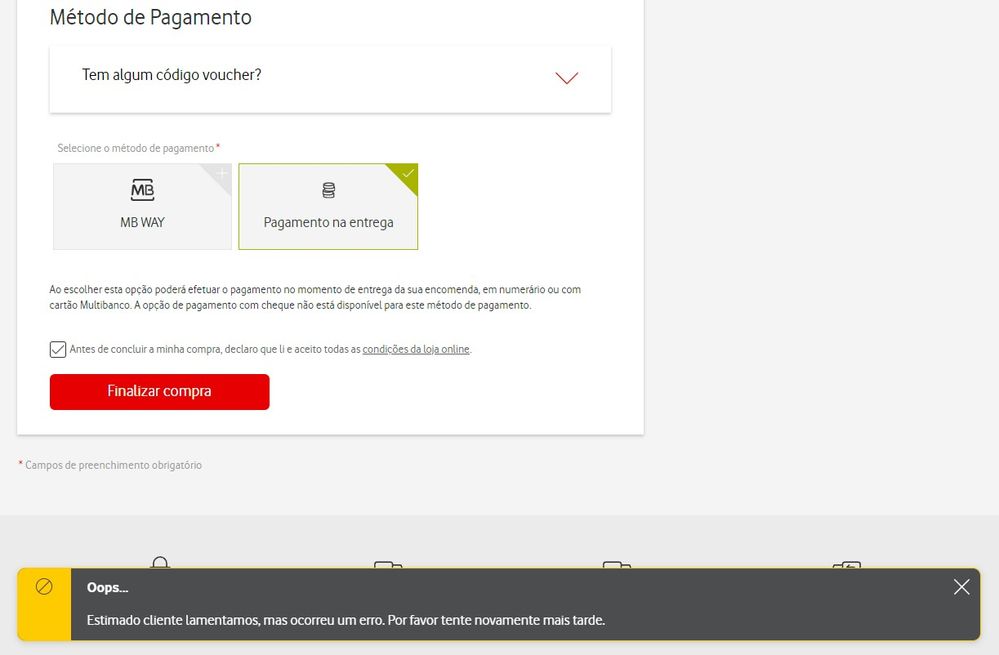999x655 pixels.
Task: Click the prohibited-sign icon in the error banner
Action: pos(44,587)
